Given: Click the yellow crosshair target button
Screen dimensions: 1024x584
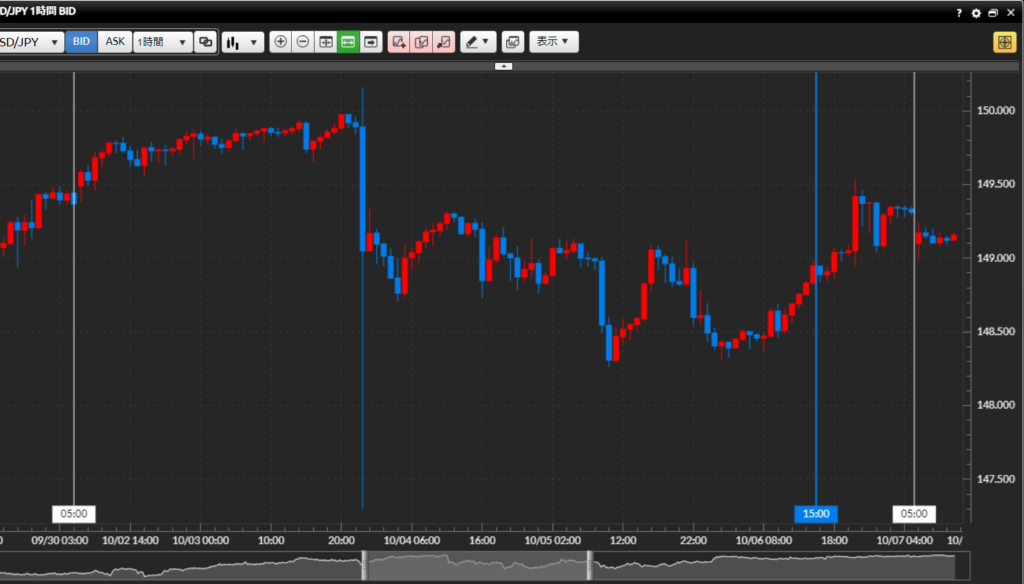Looking at the screenshot, I should (x=1004, y=42).
